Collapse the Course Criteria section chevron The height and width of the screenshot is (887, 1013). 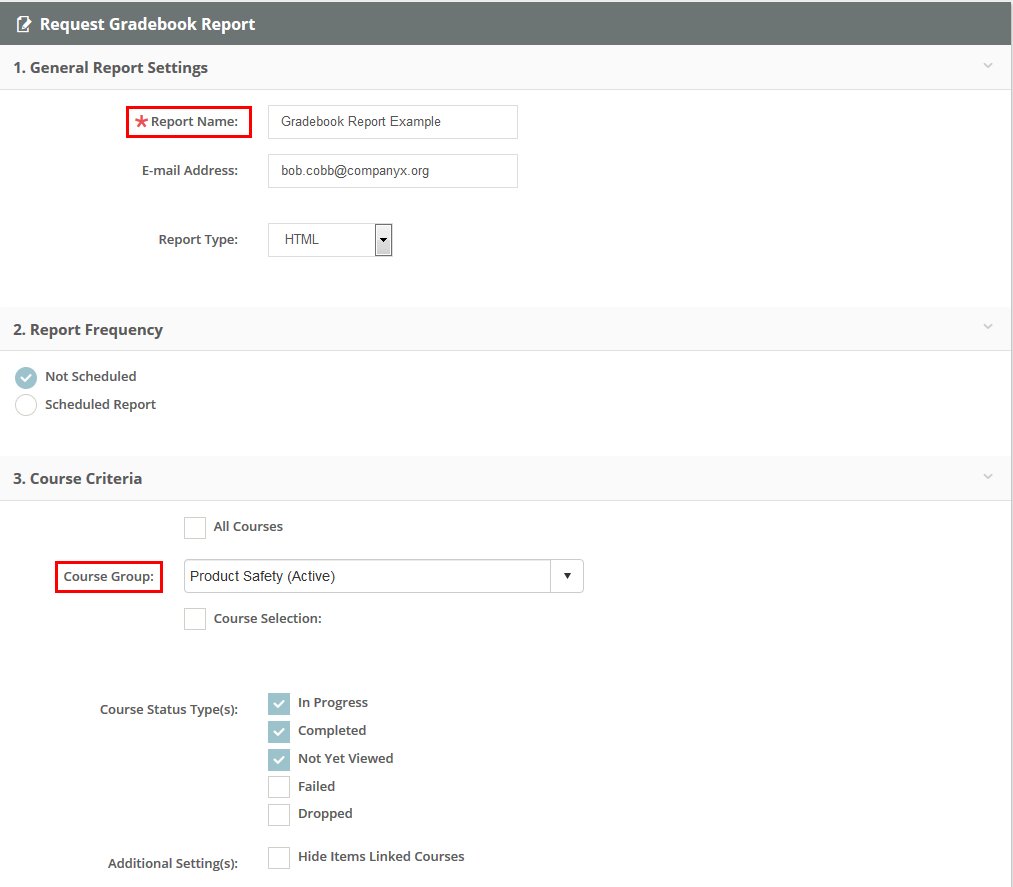coord(987,477)
